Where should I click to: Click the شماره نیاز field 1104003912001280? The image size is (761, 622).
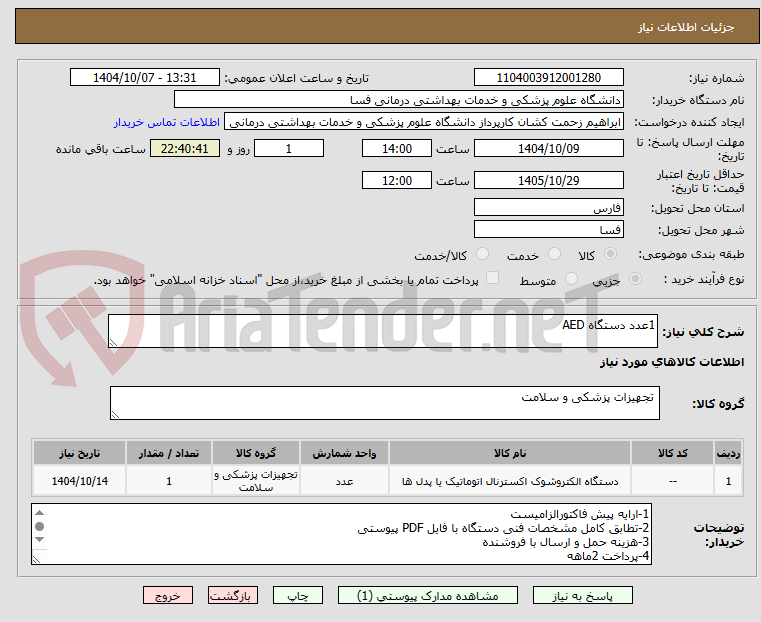tap(548, 78)
